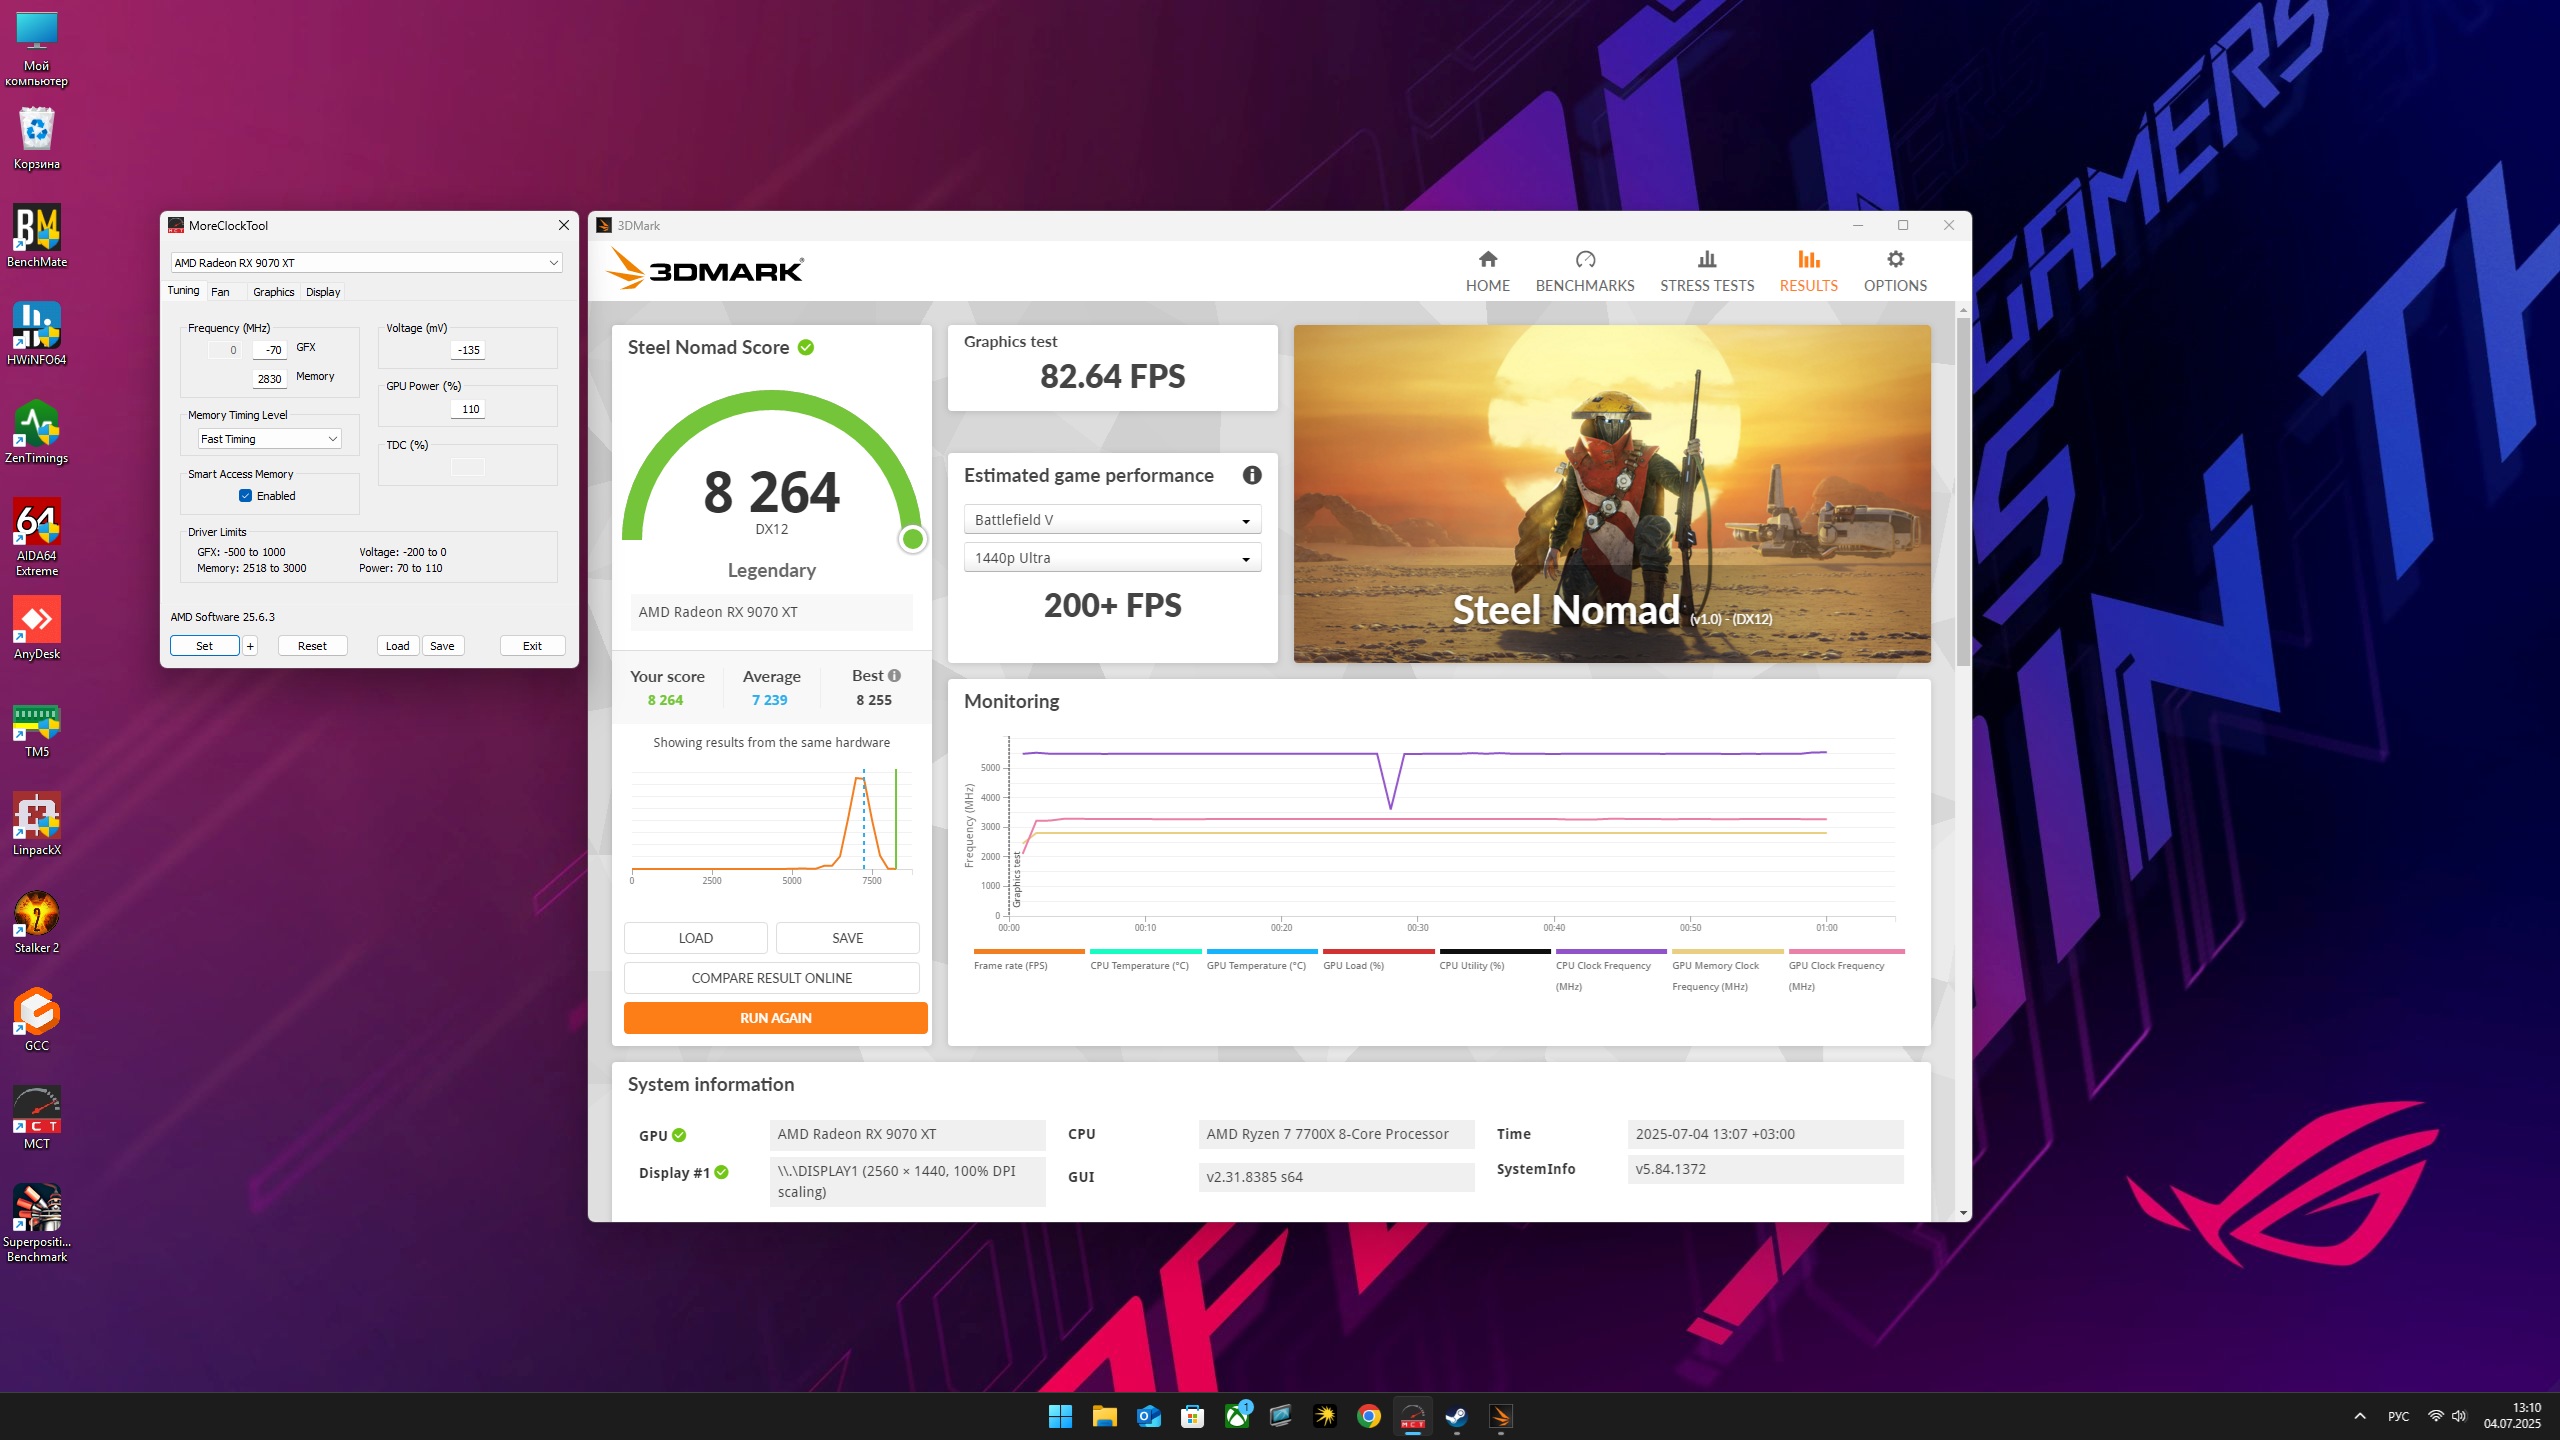Disable Smart Access Memory checkbox
2560x1440 pixels.
245,496
